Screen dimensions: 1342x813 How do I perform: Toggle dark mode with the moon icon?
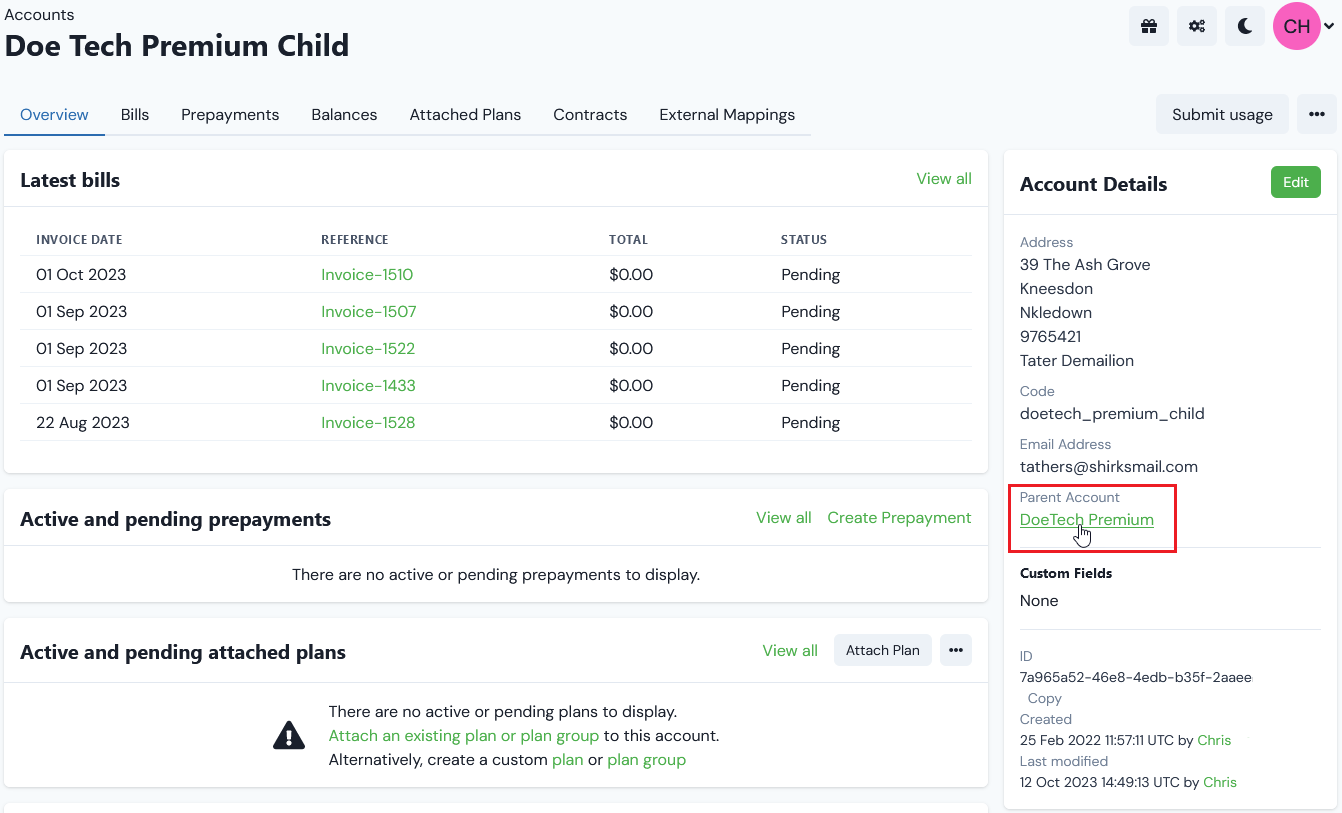(x=1244, y=25)
